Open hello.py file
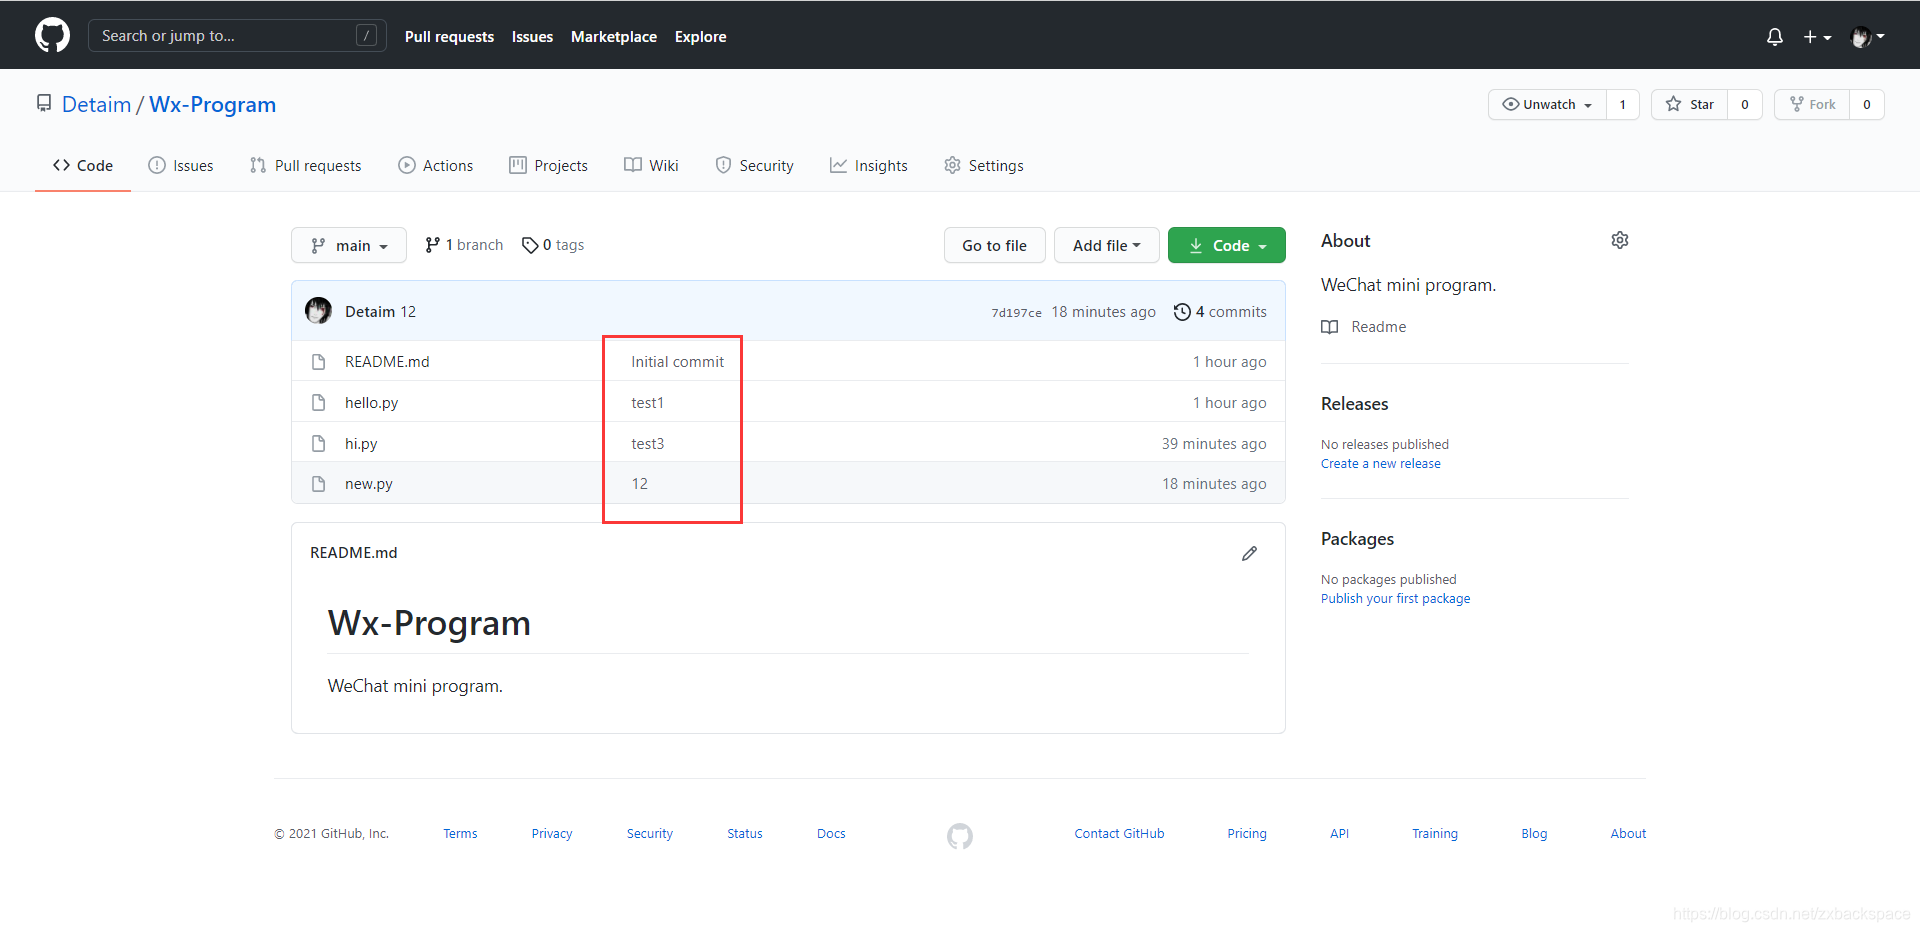This screenshot has width=1920, height=932. [371, 403]
